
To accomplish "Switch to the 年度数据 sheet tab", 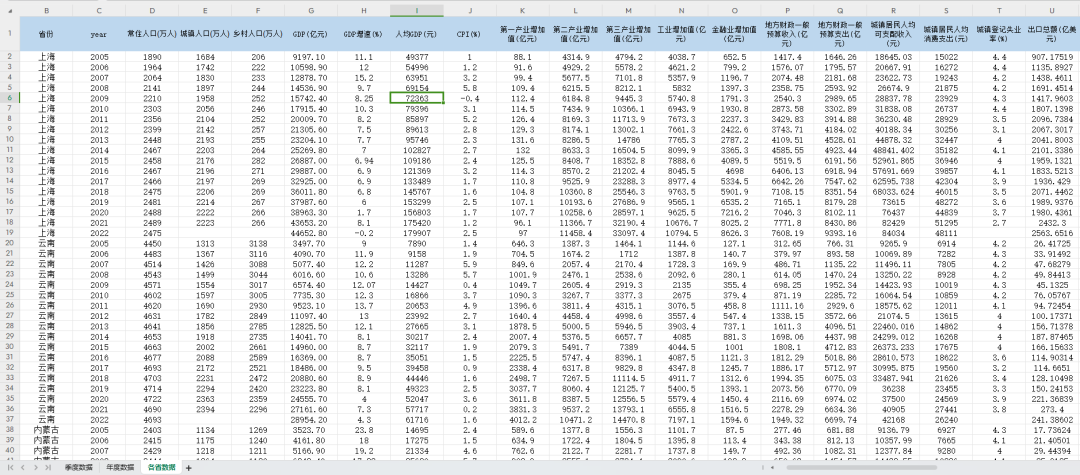I will point(120,467).
